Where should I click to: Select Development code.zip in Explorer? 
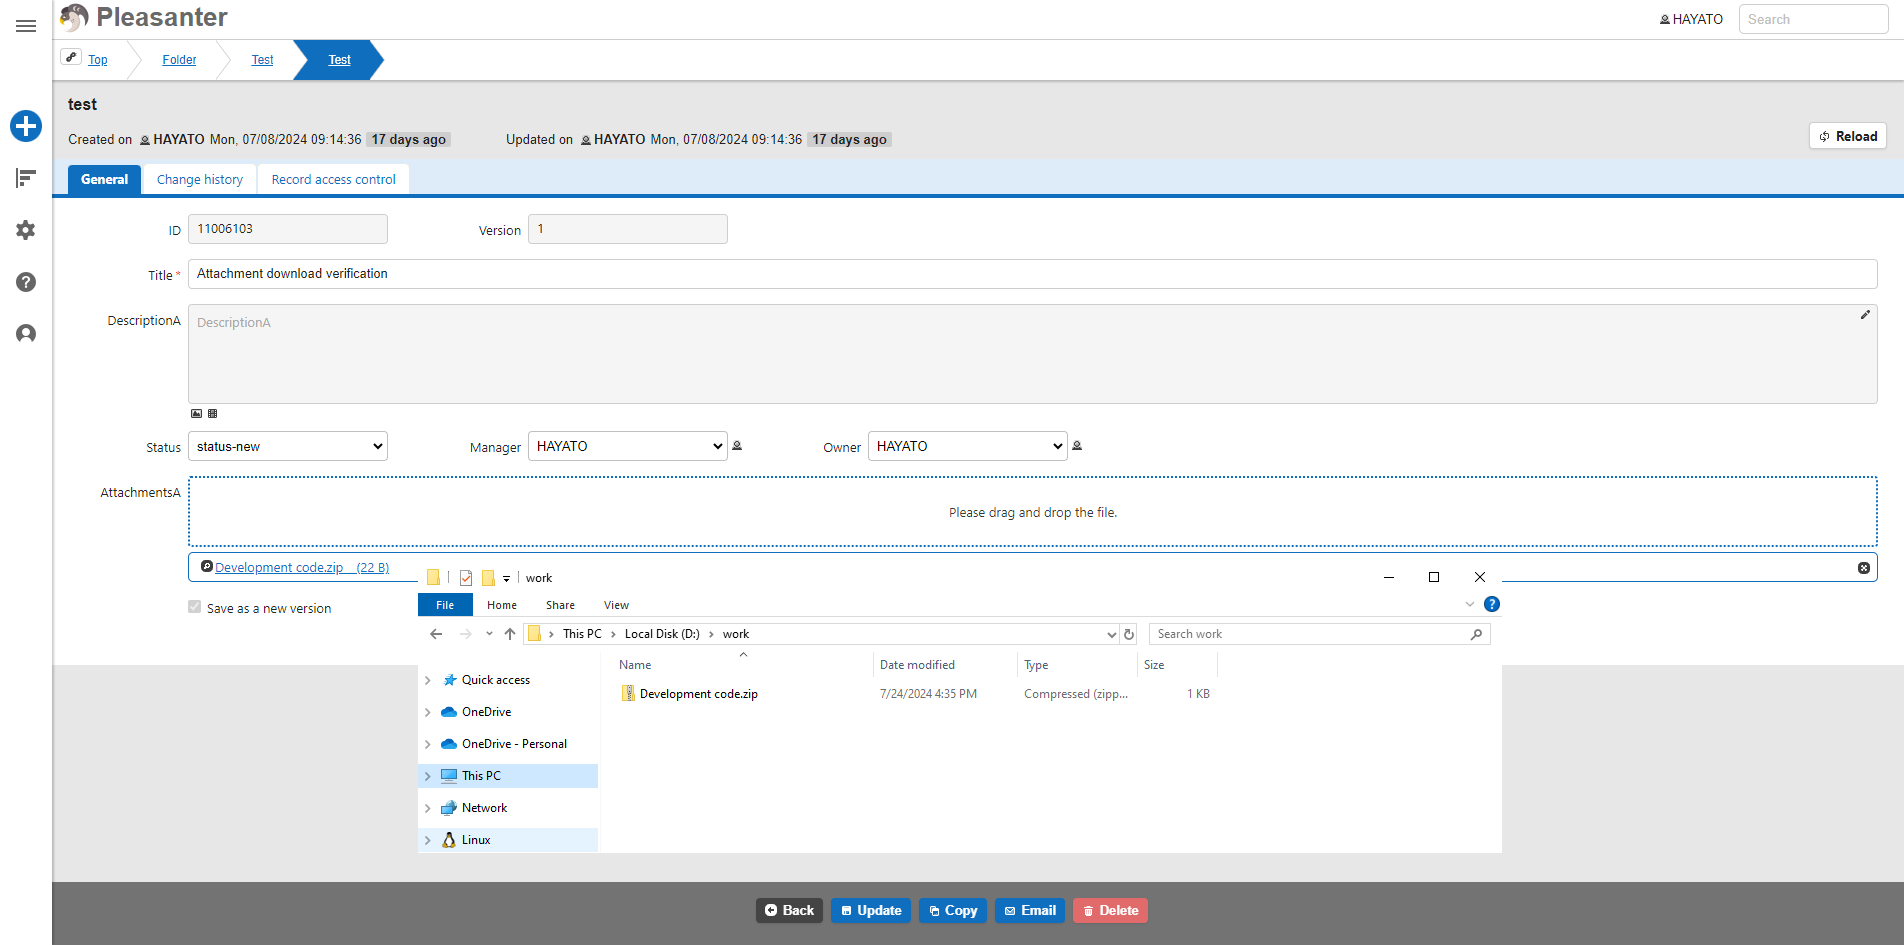[x=699, y=694]
